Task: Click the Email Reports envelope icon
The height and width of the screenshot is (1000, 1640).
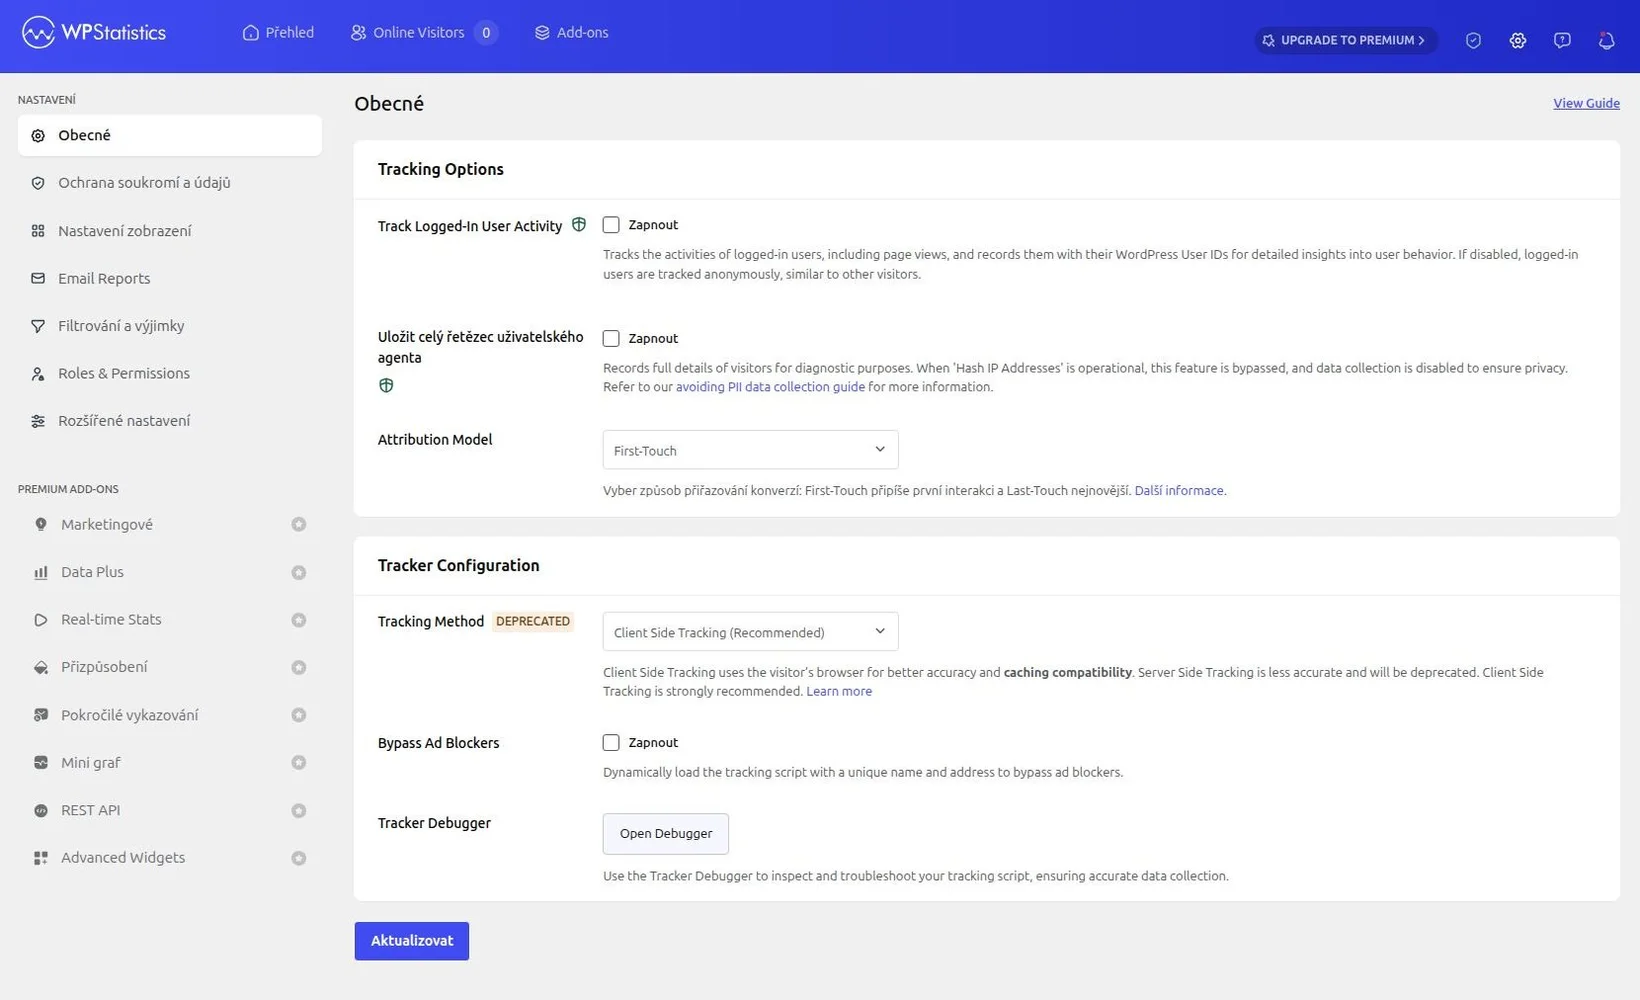Action: click(38, 278)
